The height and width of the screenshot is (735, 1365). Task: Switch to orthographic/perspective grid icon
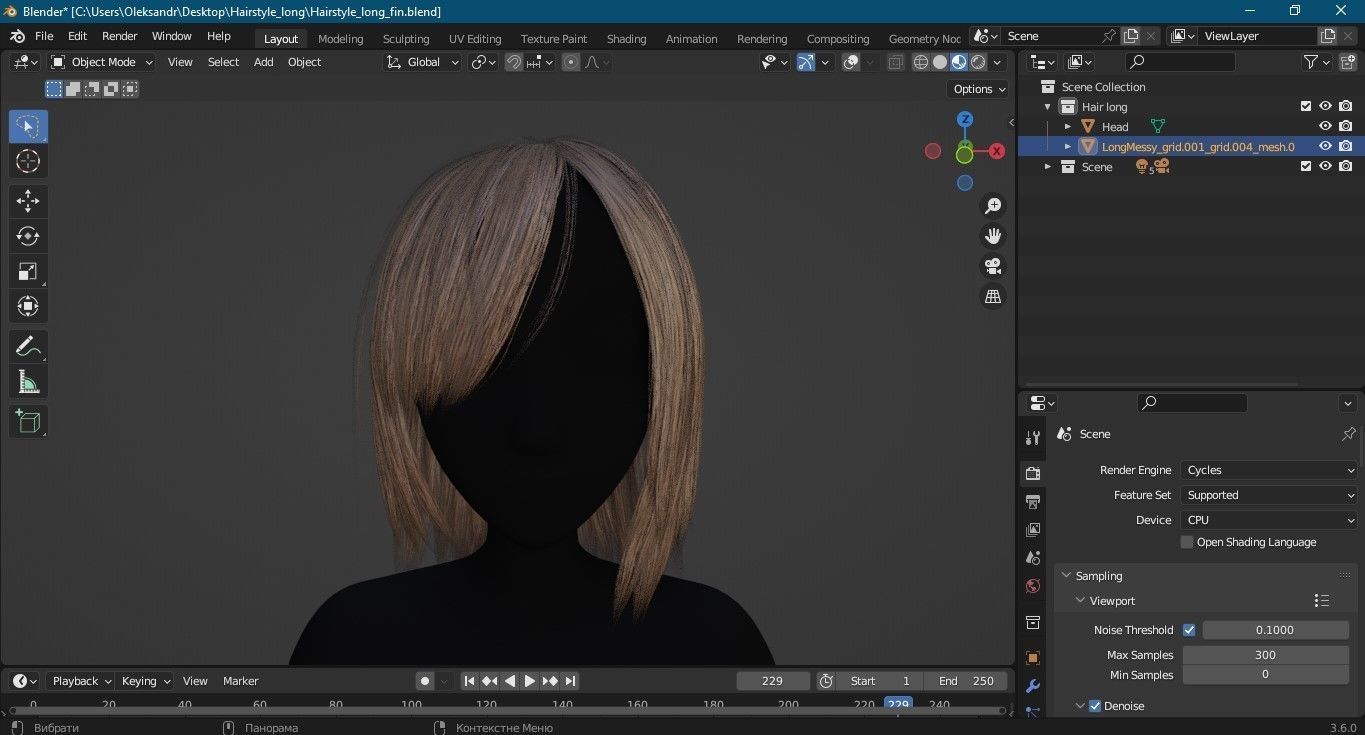(993, 297)
